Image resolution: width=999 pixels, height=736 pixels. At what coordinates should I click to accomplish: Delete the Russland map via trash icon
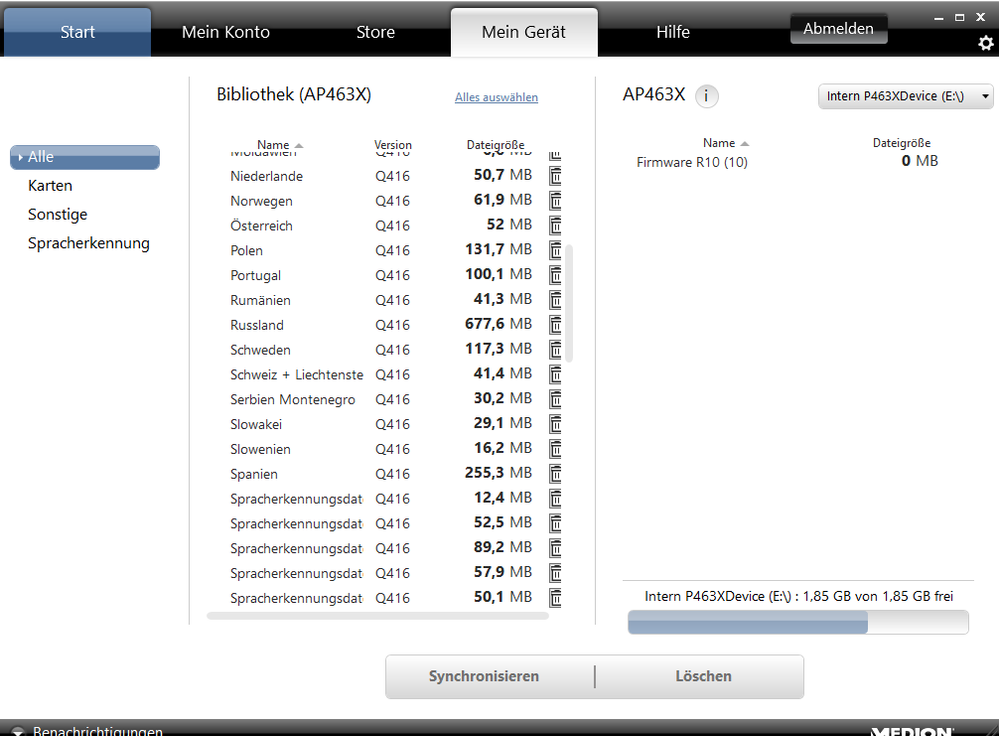click(x=555, y=324)
